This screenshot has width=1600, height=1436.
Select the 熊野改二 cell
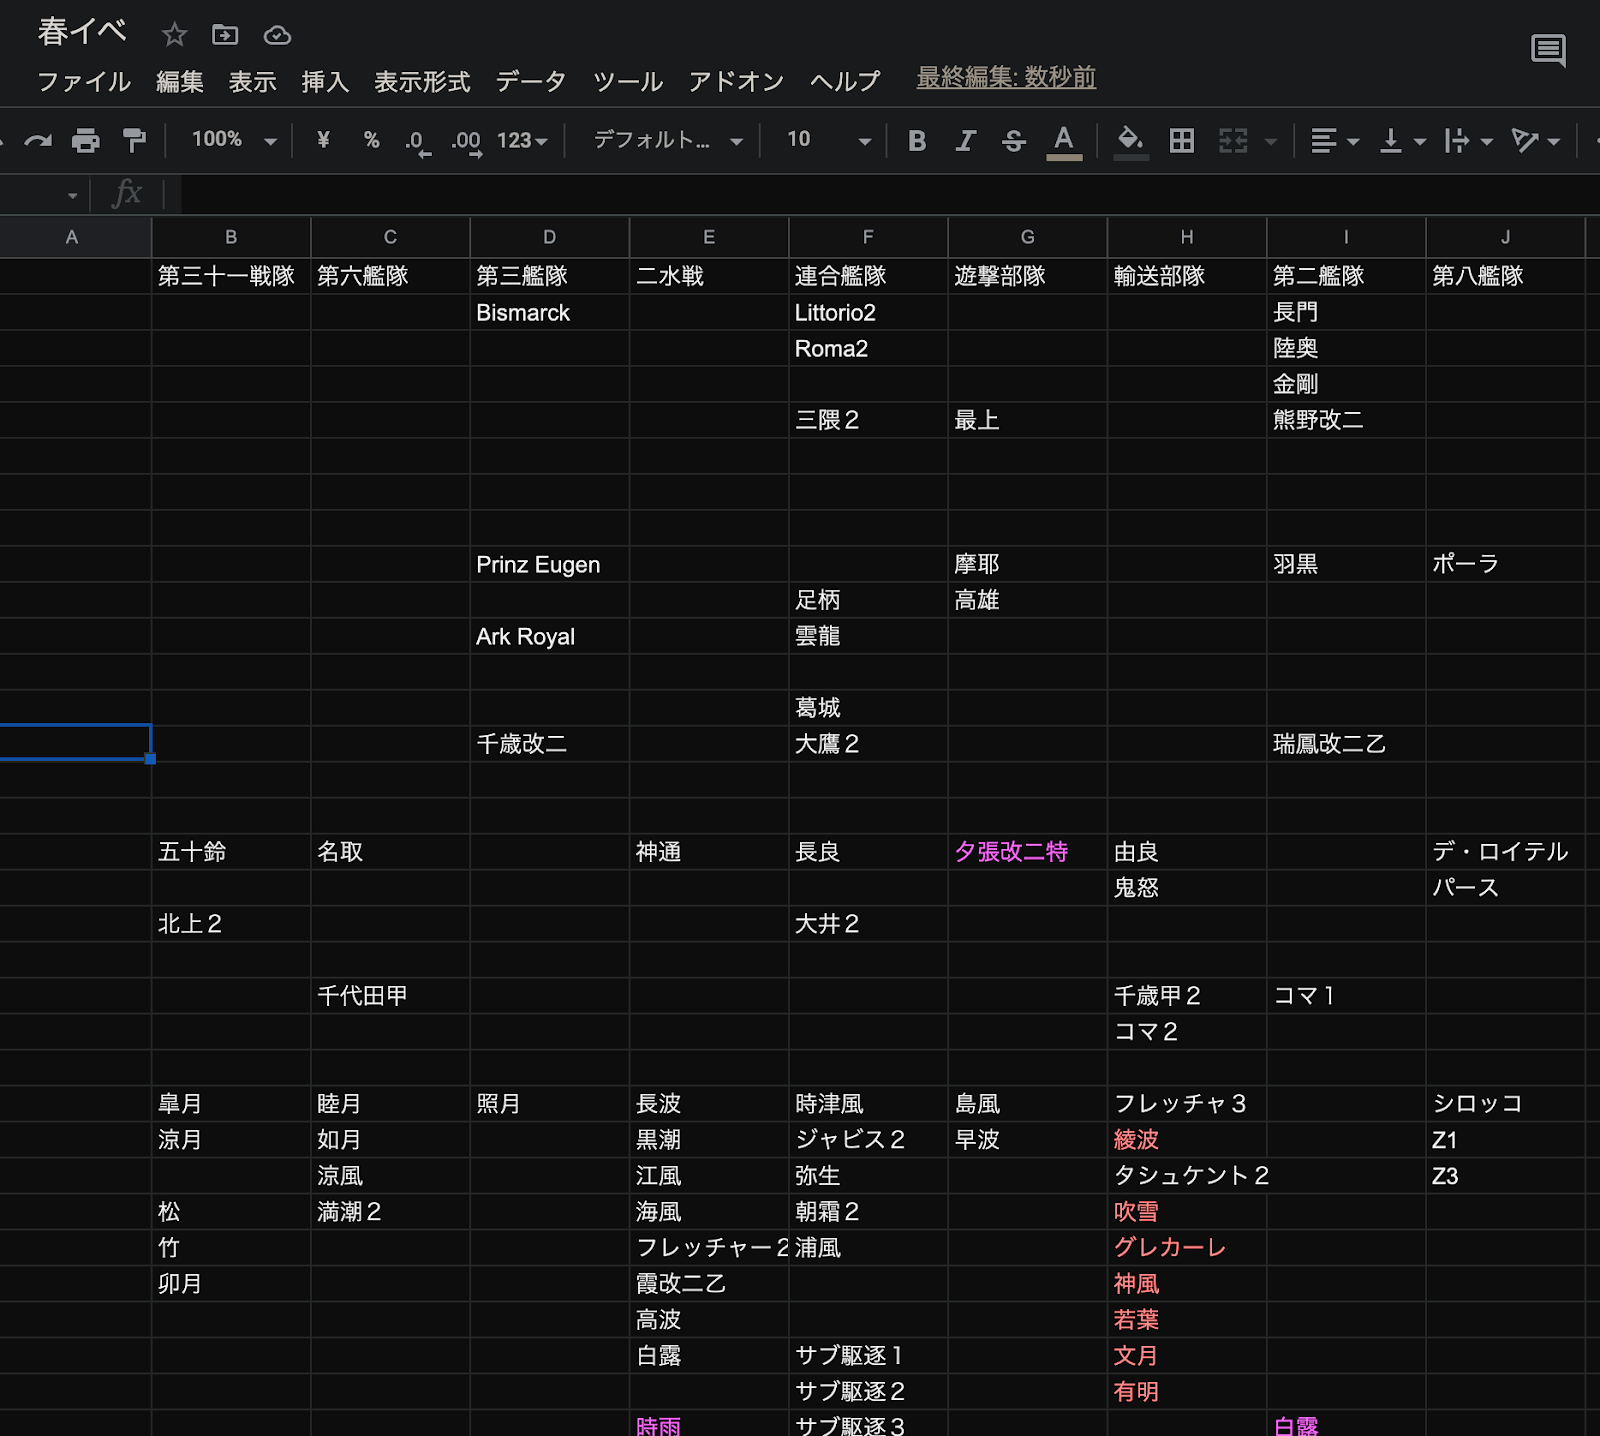click(1346, 420)
